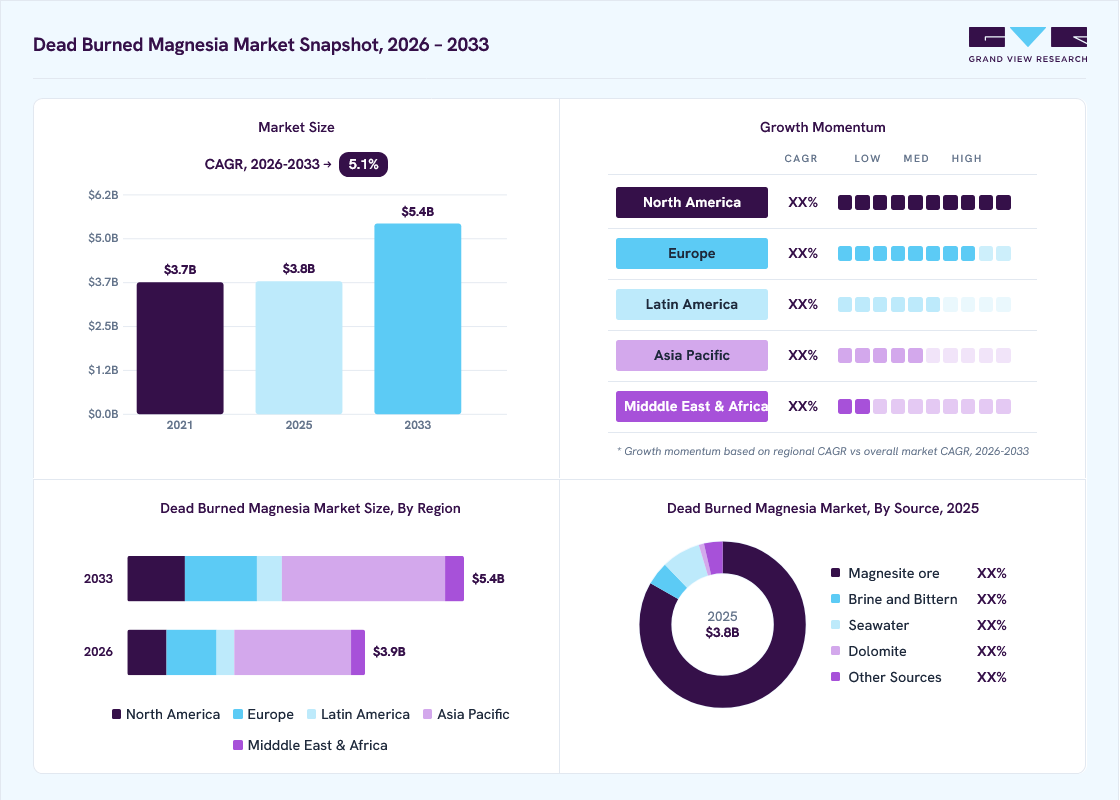Select the Europe segment in 2033 bar
This screenshot has height=800, width=1120.
[x=221, y=579]
